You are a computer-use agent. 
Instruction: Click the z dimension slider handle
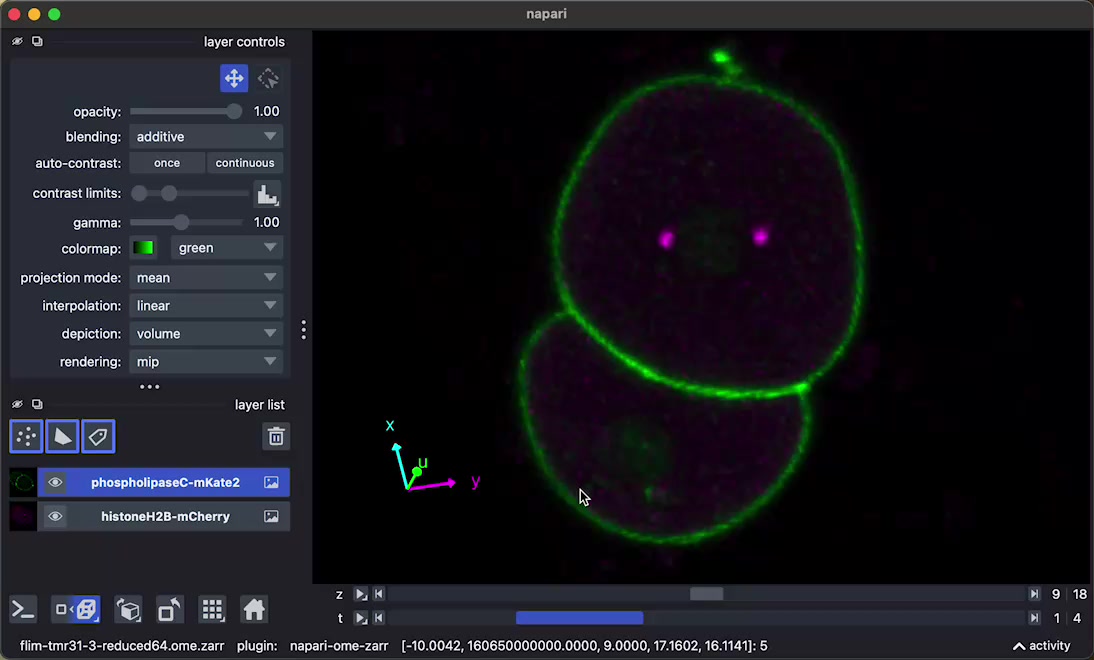point(707,594)
